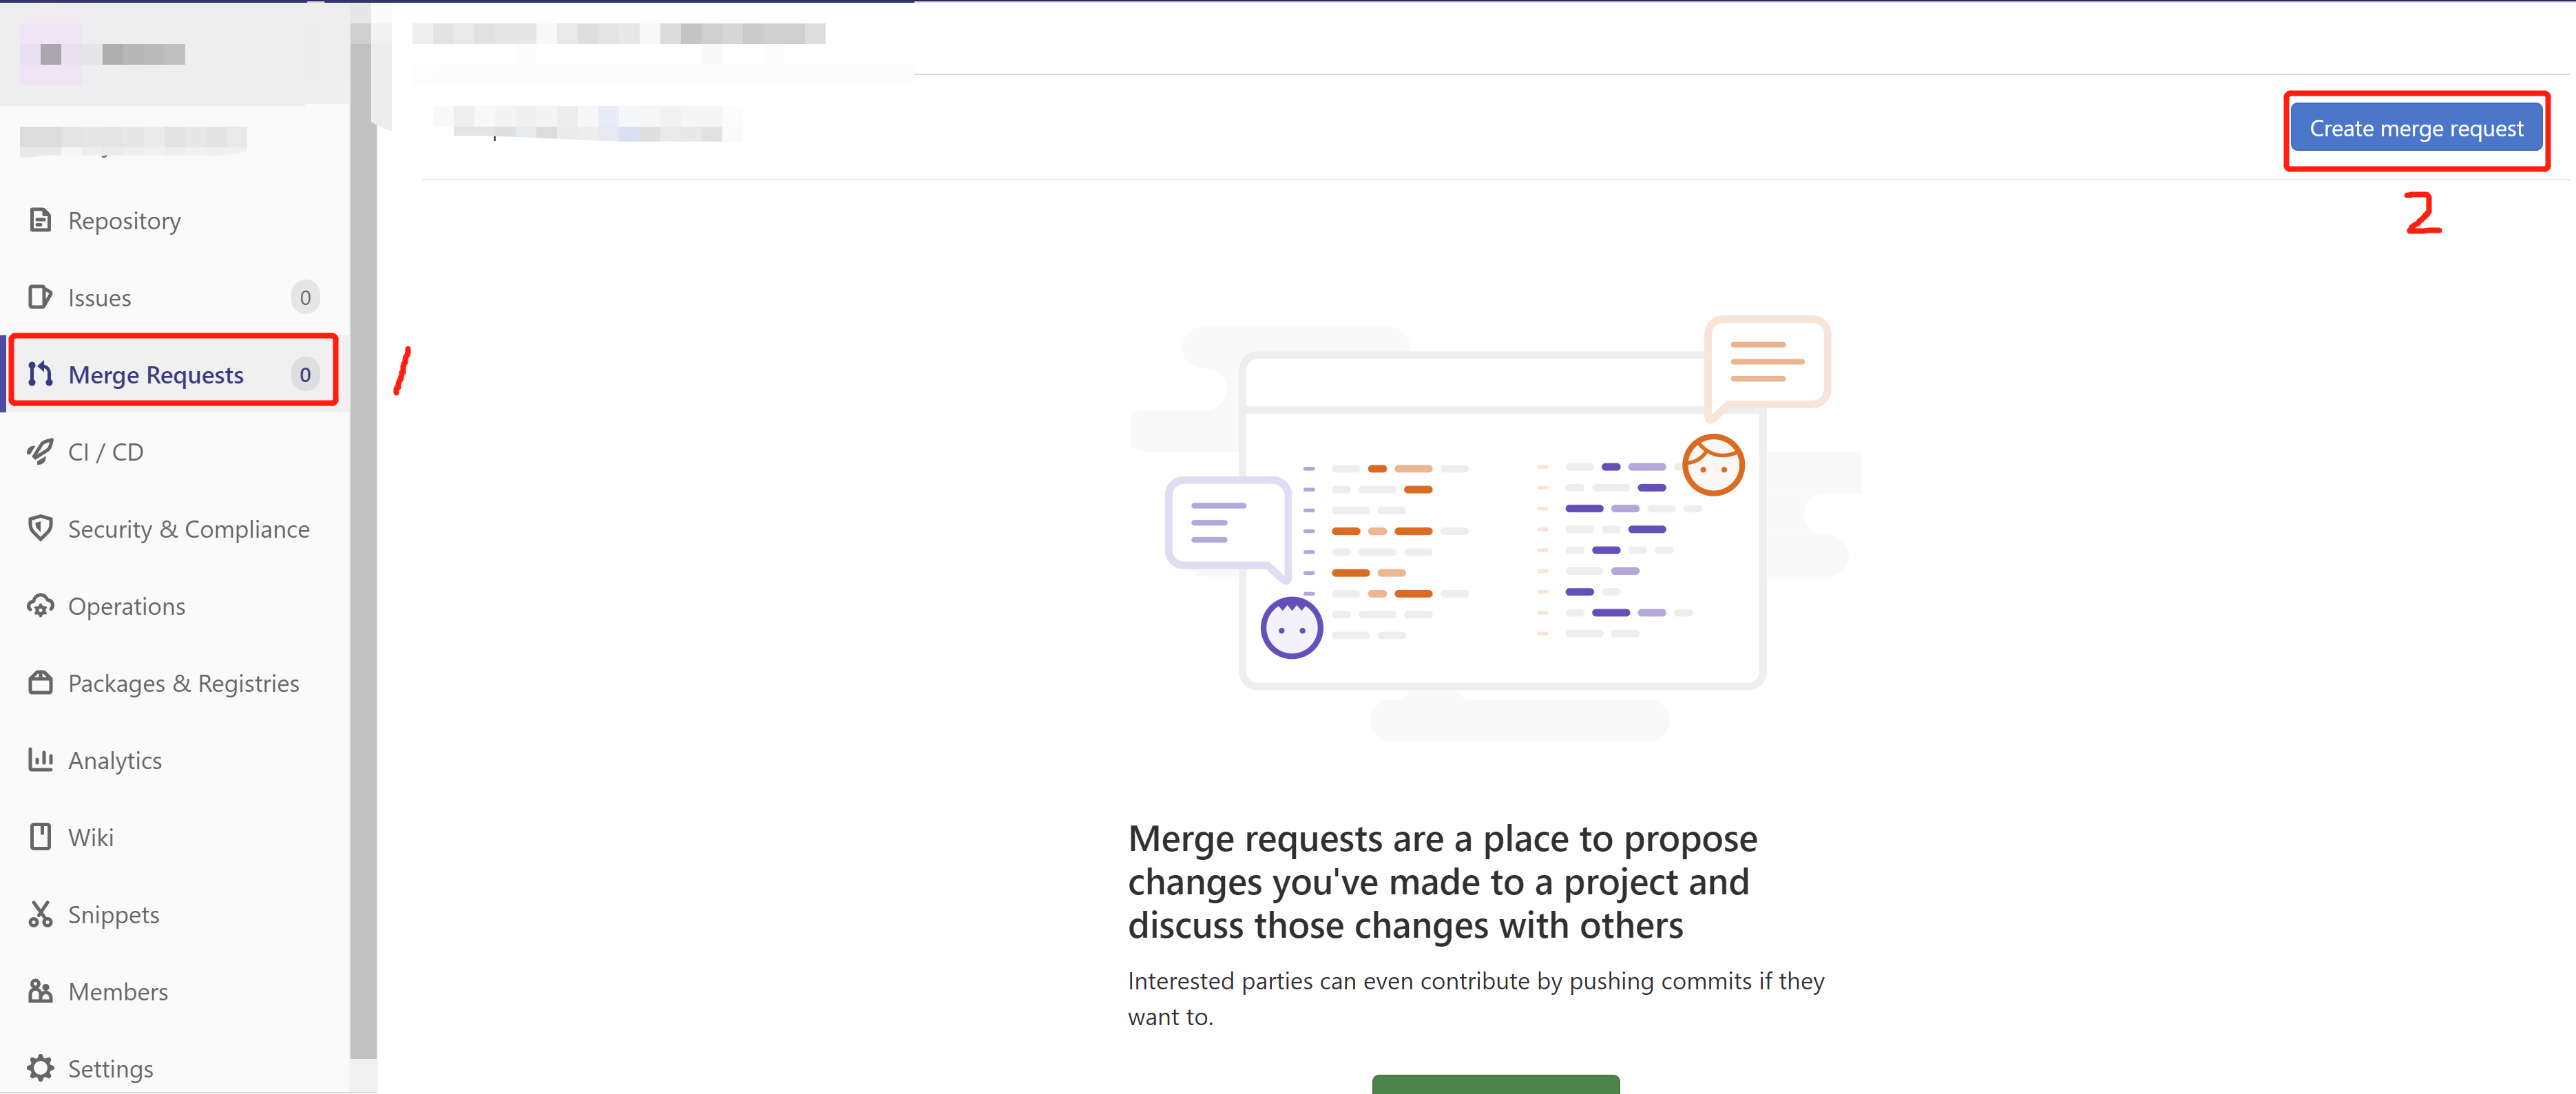Open Analytics using its chart icon
Image resolution: width=2576 pixels, height=1094 pixels.
pos(40,760)
